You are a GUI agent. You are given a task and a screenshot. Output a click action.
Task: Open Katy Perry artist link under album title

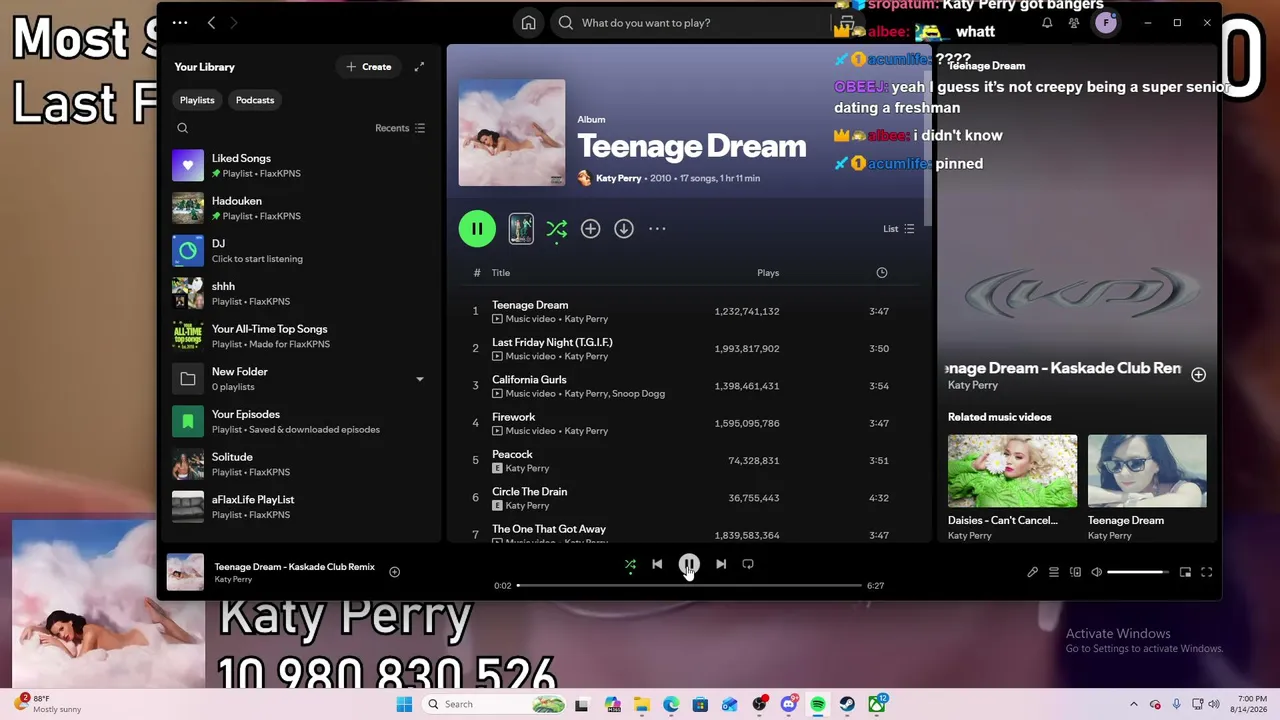618,178
